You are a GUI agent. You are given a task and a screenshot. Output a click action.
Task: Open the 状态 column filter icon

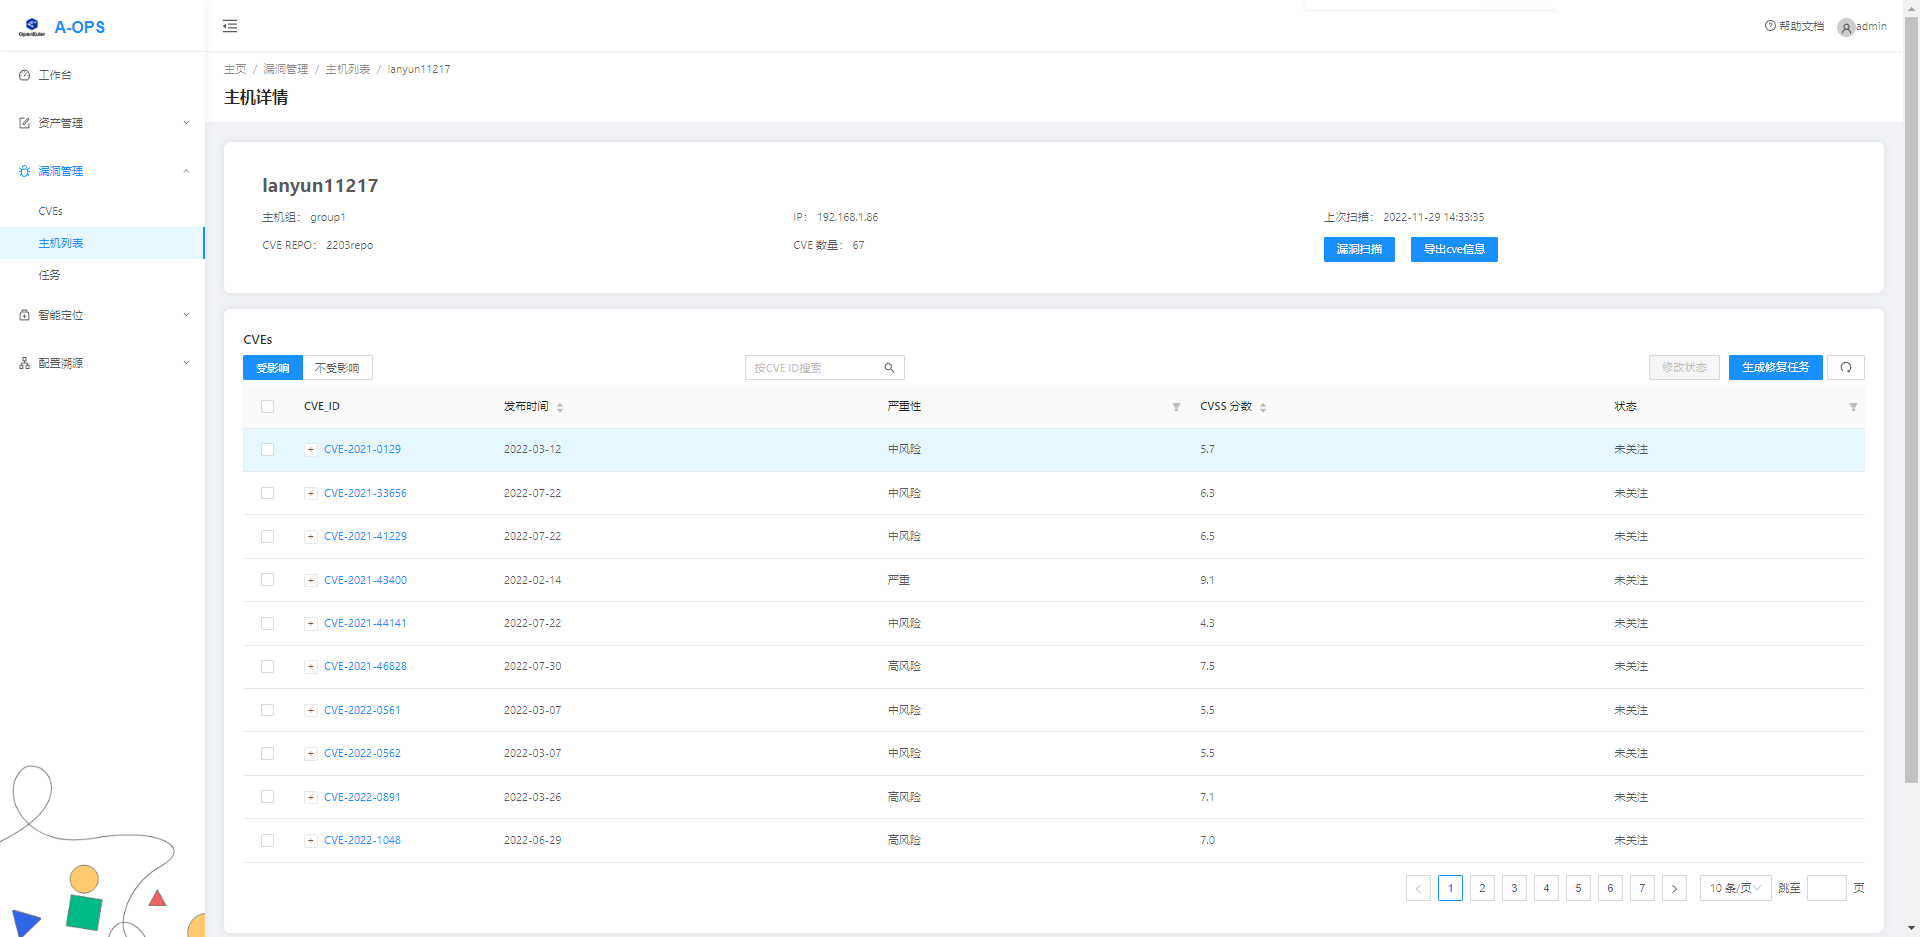coord(1853,407)
